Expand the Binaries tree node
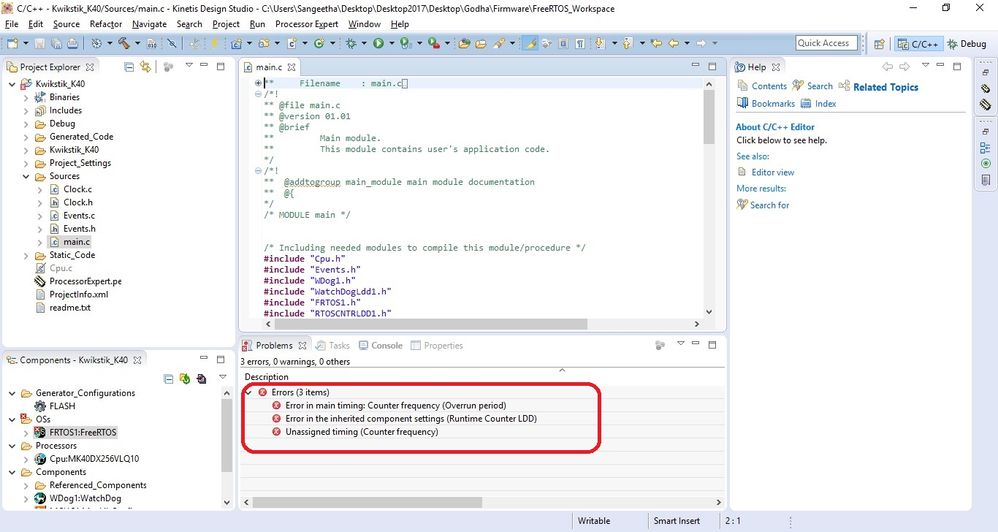This screenshot has width=998, height=532. point(26,97)
